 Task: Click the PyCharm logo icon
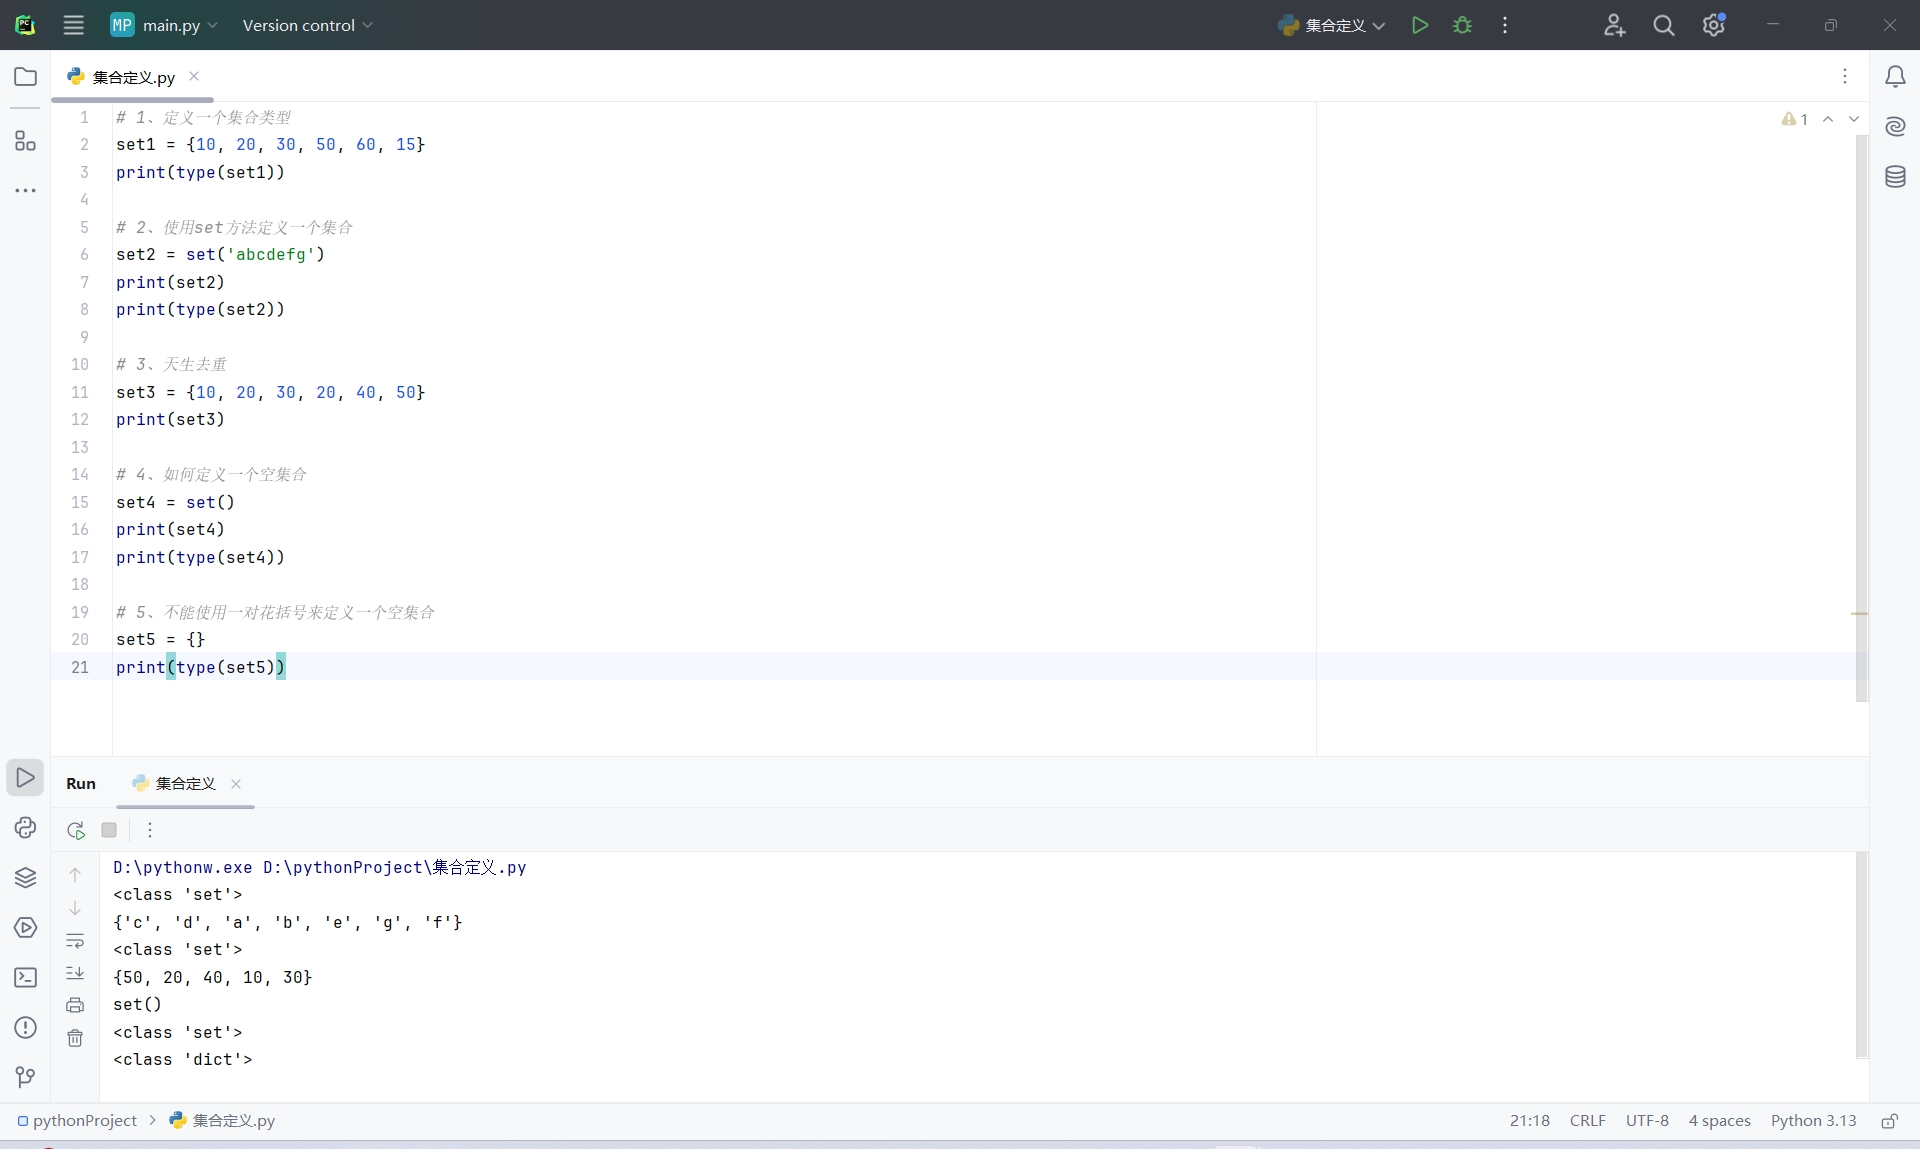[x=25, y=25]
